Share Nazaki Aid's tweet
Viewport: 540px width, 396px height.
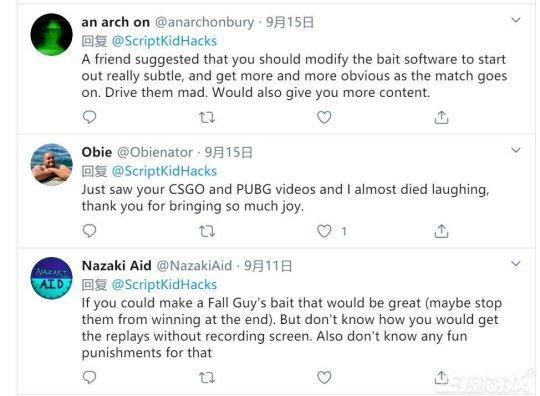[x=441, y=377]
